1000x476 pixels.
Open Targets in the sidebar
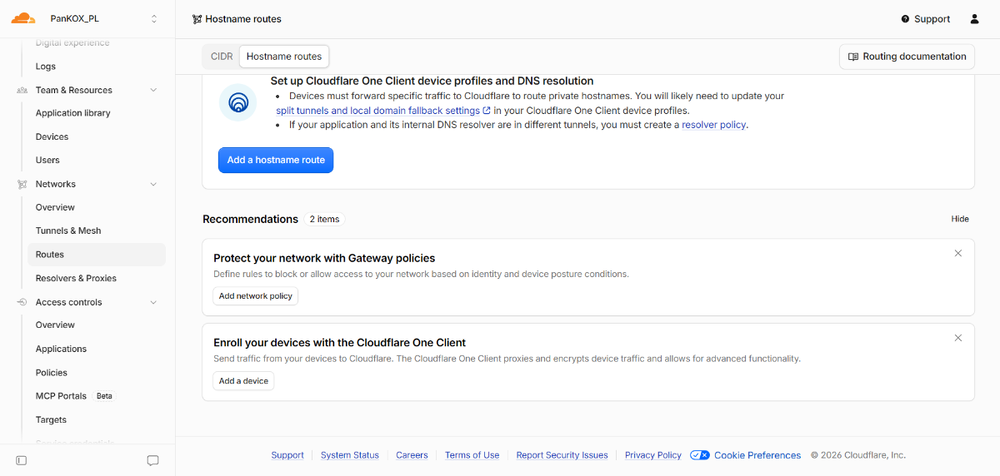pos(51,420)
